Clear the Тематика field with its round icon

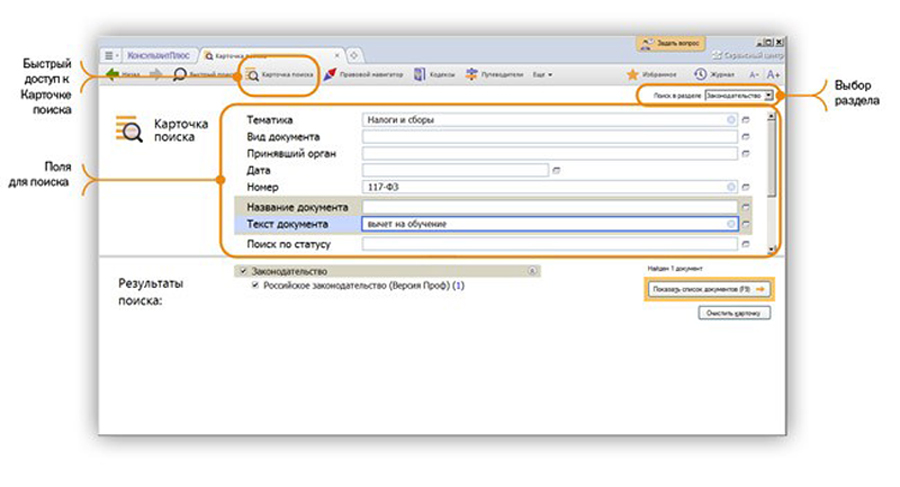[x=731, y=120]
